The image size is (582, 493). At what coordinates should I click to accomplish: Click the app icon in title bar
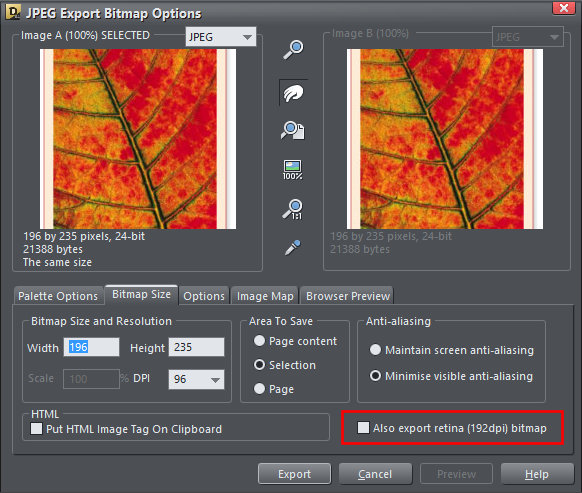pos(13,12)
